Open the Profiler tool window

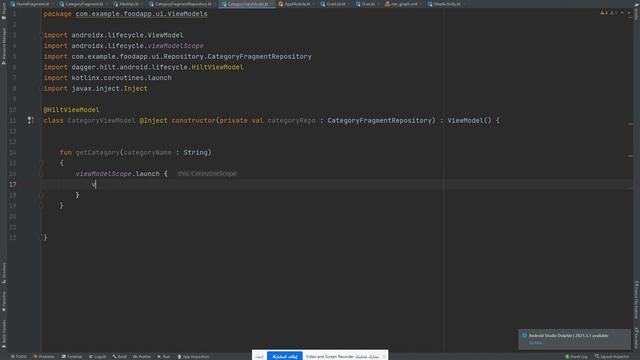tap(142, 357)
